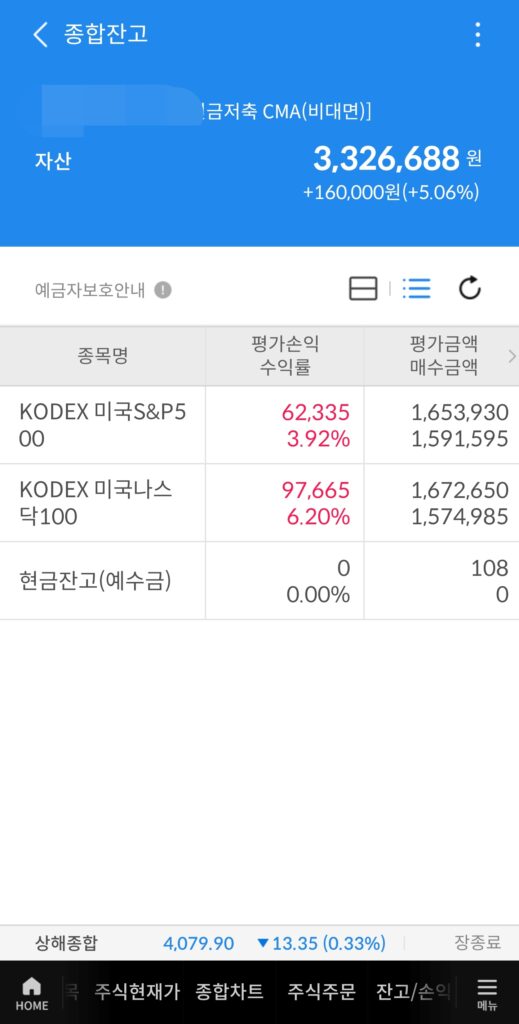519x1024 pixels.
Task: Switch to list layout view icon
Action: (x=417, y=288)
